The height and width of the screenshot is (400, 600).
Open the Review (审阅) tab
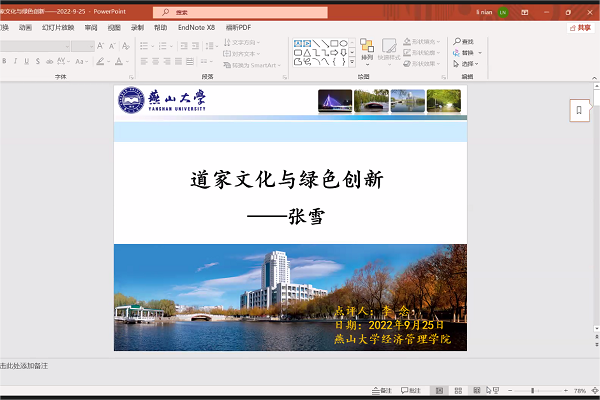pyautogui.click(x=92, y=28)
